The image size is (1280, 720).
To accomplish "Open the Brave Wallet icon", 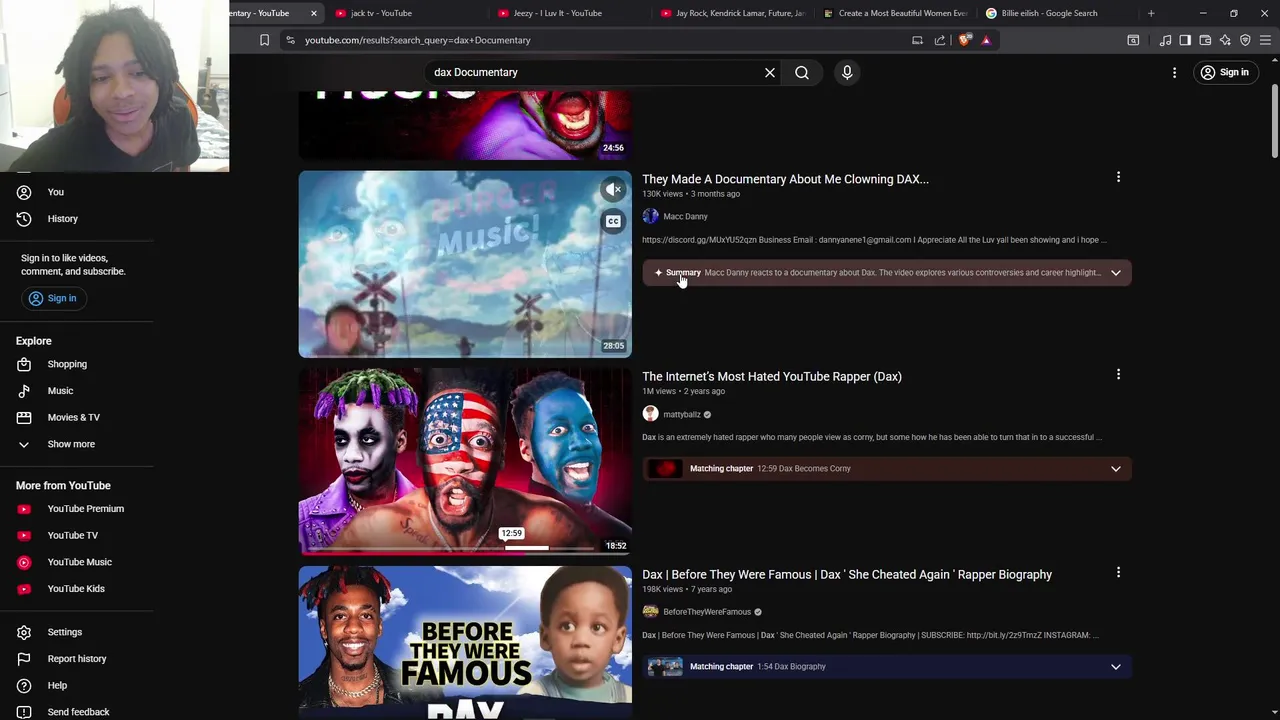I will [x=1205, y=40].
